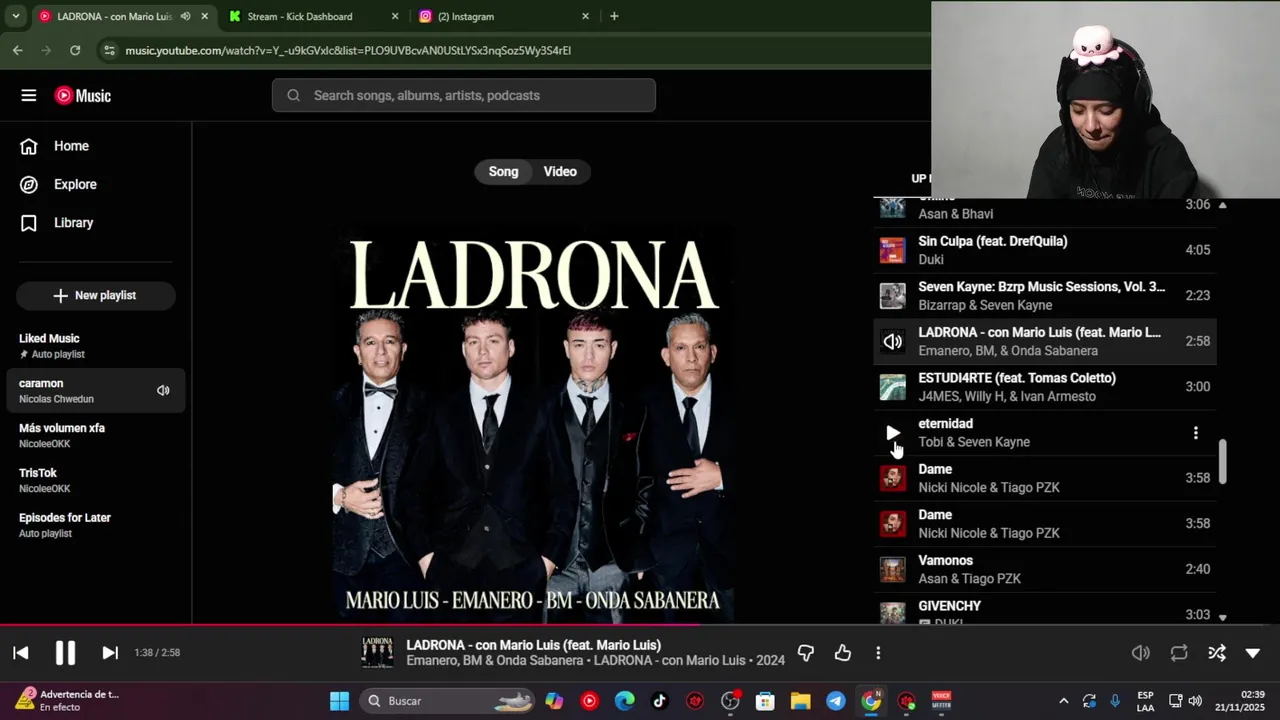Click the small LADRONA thumbnail in the player bar
Viewport: 1280px width, 720px height.
[x=377, y=653]
